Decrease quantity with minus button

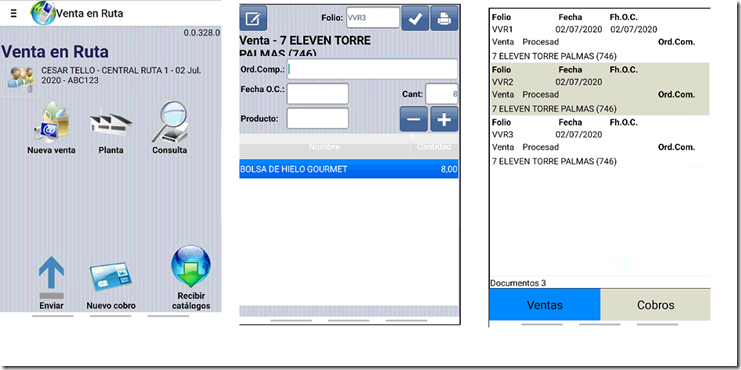pos(414,119)
